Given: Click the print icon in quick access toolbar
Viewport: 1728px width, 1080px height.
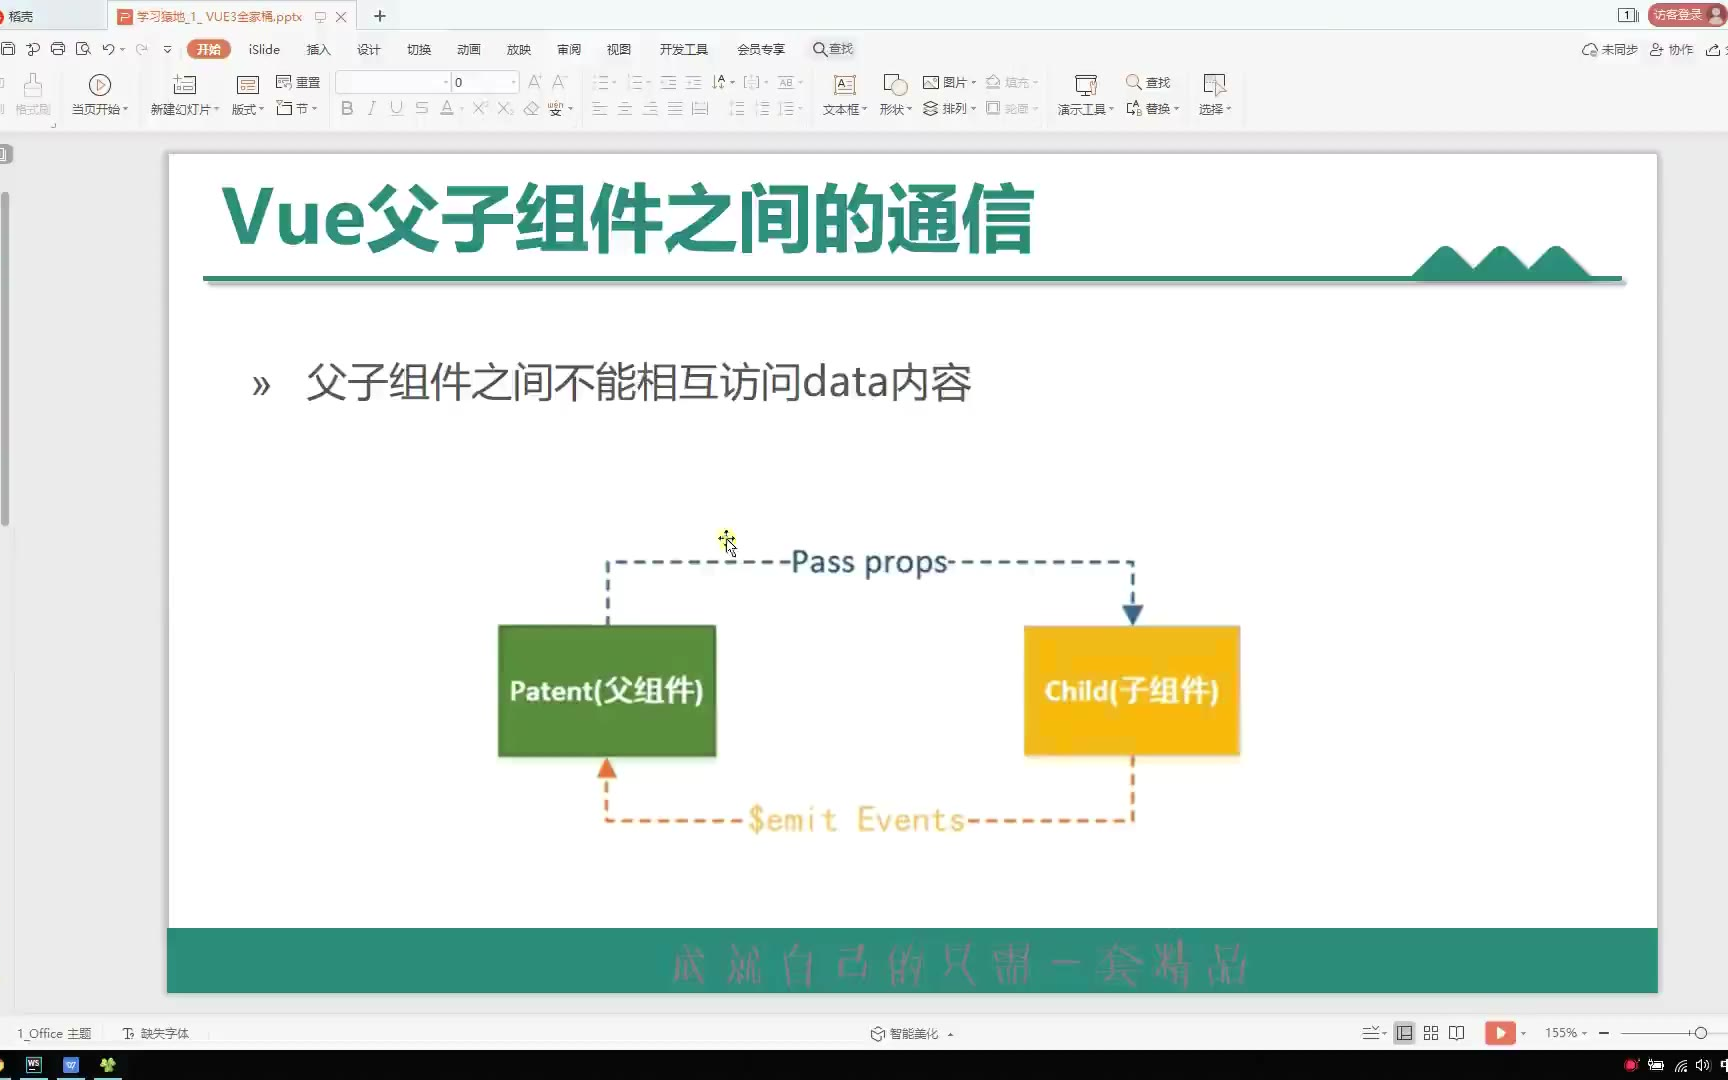Looking at the screenshot, I should (x=58, y=49).
